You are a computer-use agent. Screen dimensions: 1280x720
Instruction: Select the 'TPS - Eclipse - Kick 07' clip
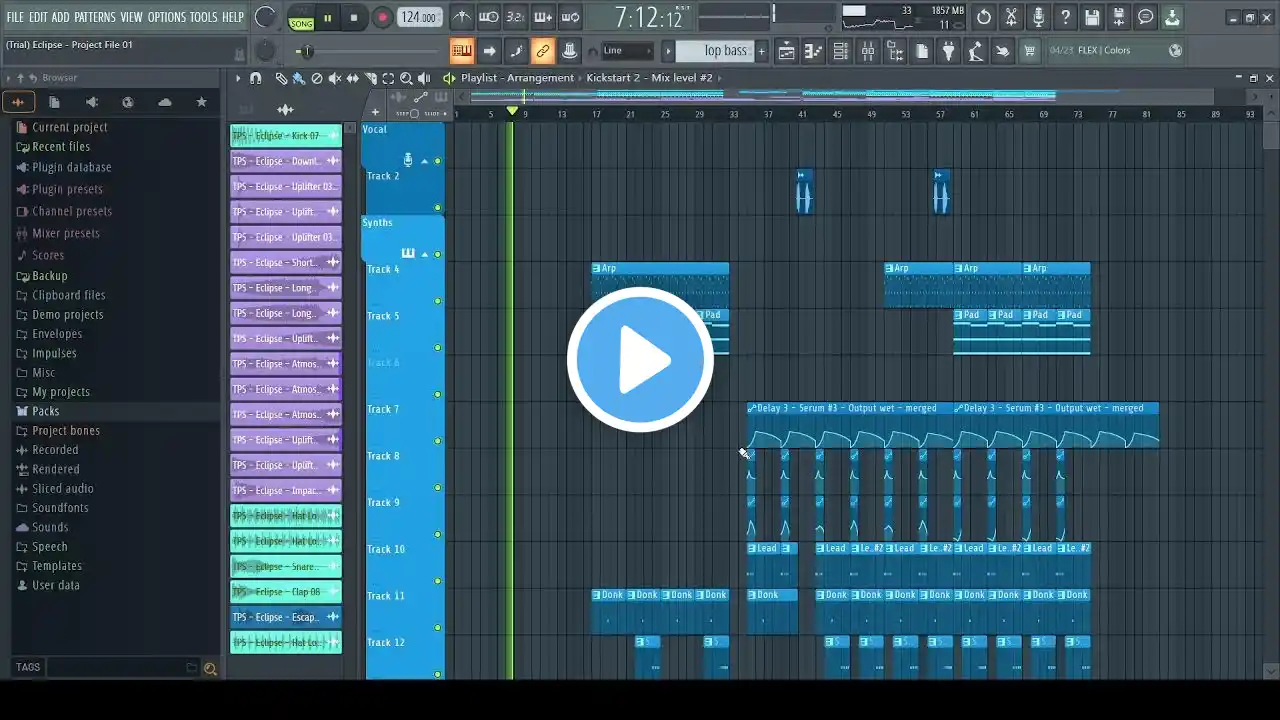pos(286,135)
